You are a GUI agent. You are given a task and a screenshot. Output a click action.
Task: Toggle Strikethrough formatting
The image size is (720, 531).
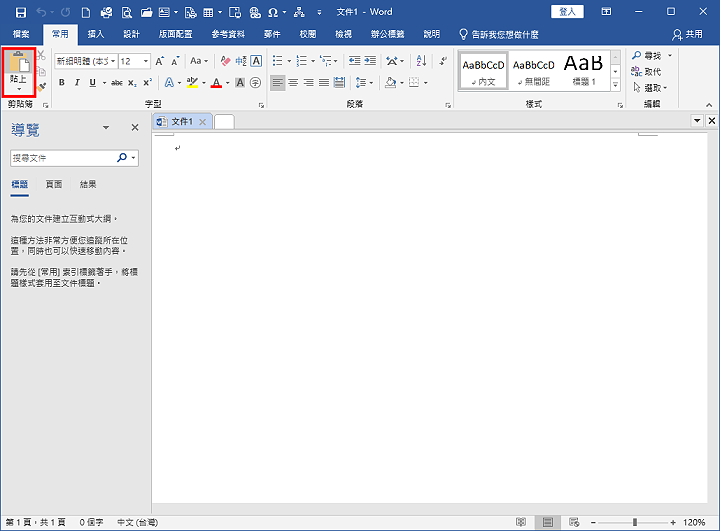click(117, 83)
